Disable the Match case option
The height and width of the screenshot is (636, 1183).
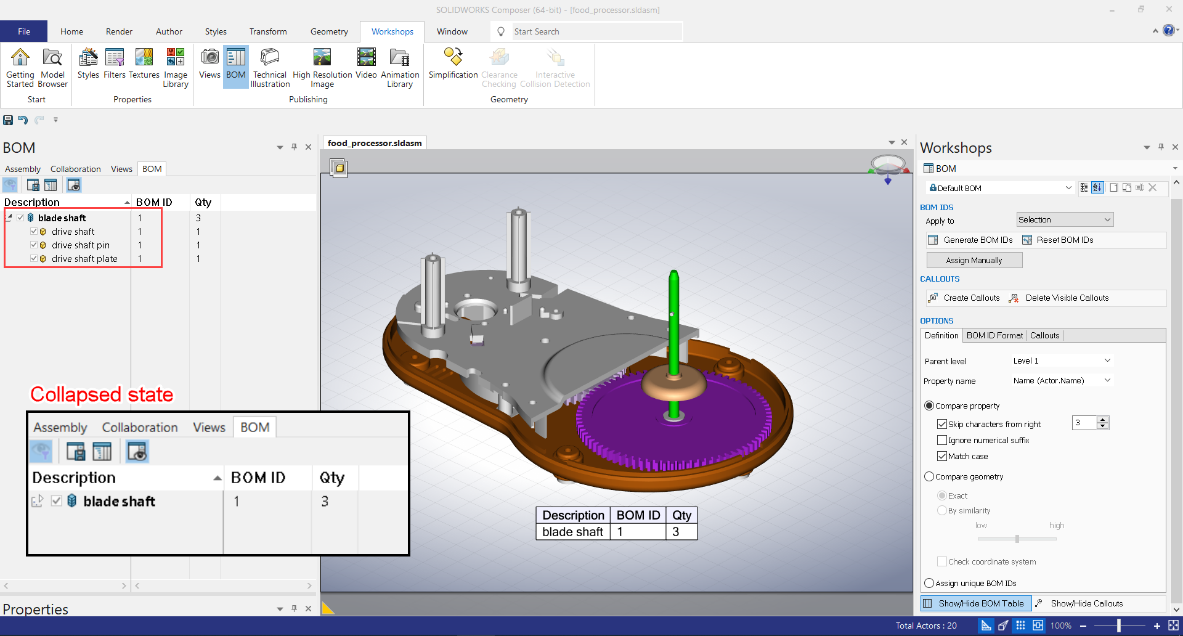coord(941,456)
